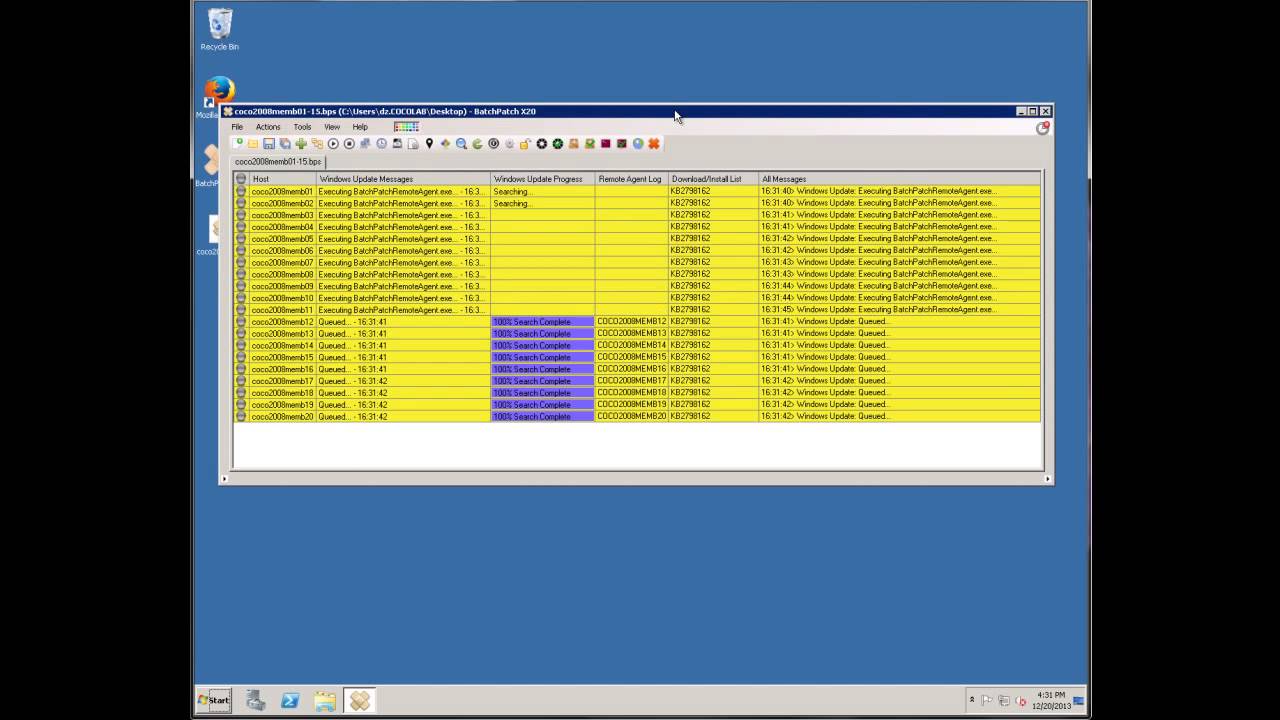The width and height of the screenshot is (1280, 720).
Task: Click the clock scheduler toolbar icon
Action: 381,144
